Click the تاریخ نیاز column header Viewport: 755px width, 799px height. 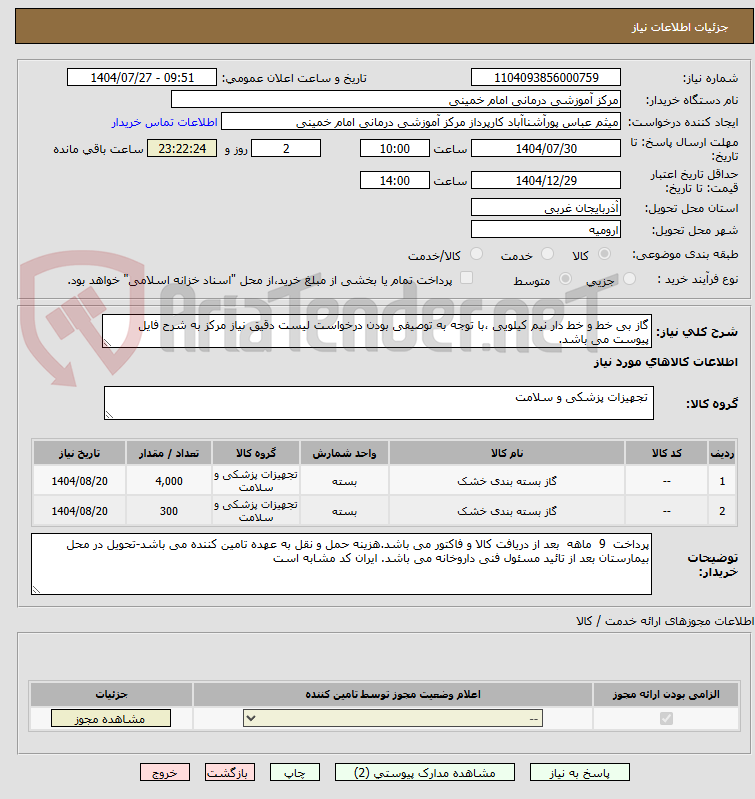click(79, 453)
